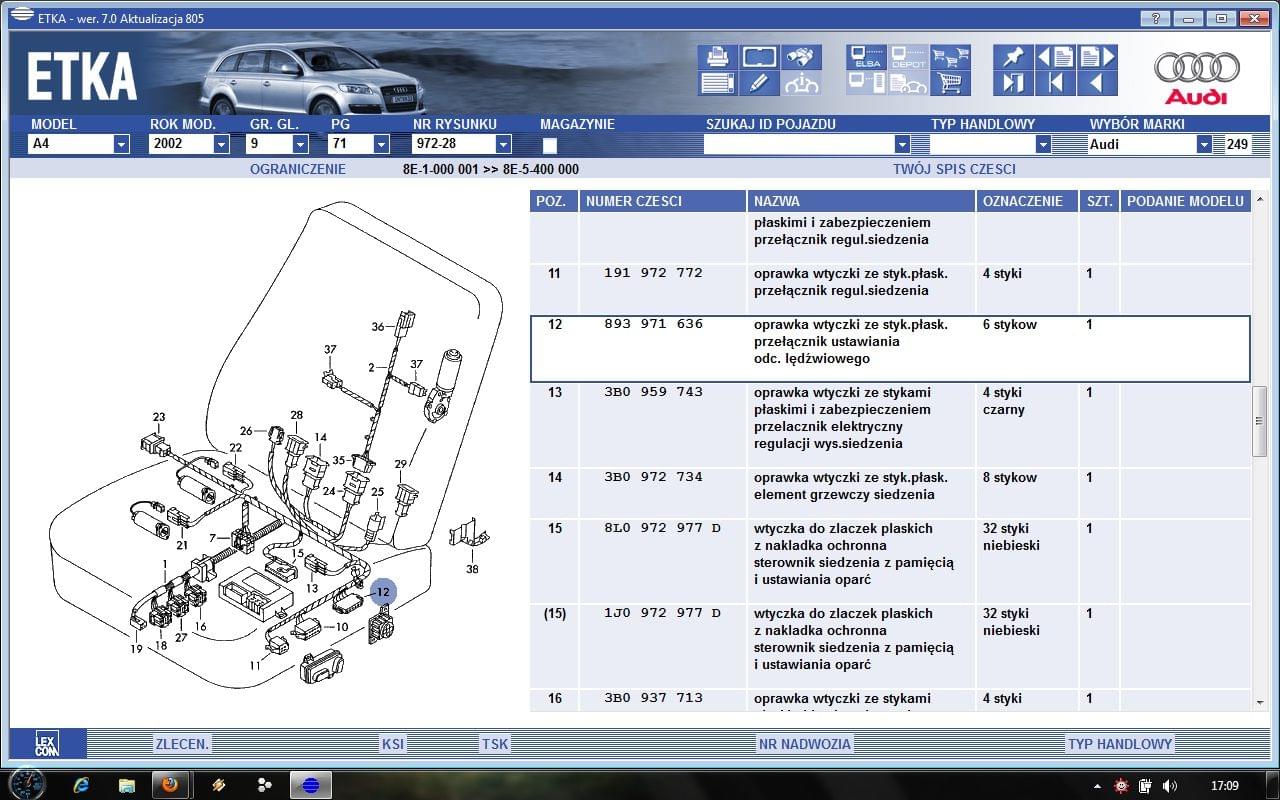Launch the ELSA link icon
Viewport: 1280px width, 800px height.
[x=866, y=57]
